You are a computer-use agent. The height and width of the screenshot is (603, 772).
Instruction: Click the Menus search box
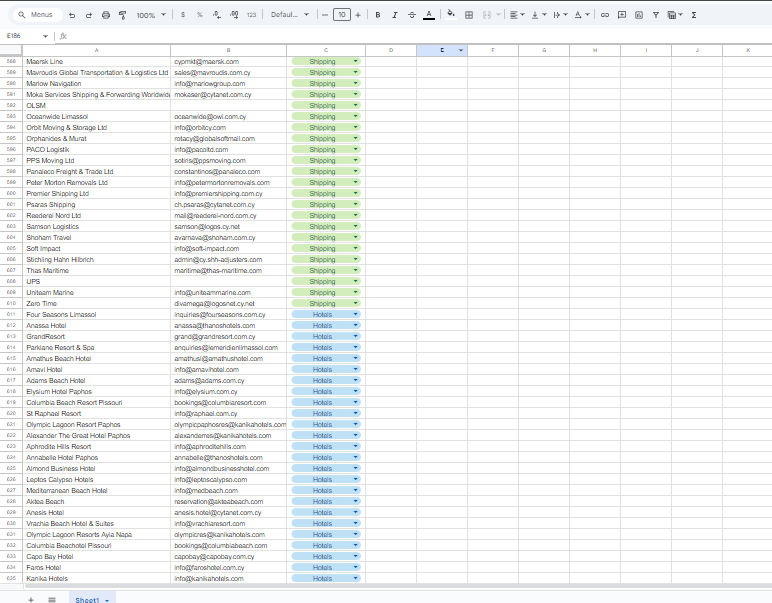tap(36, 15)
